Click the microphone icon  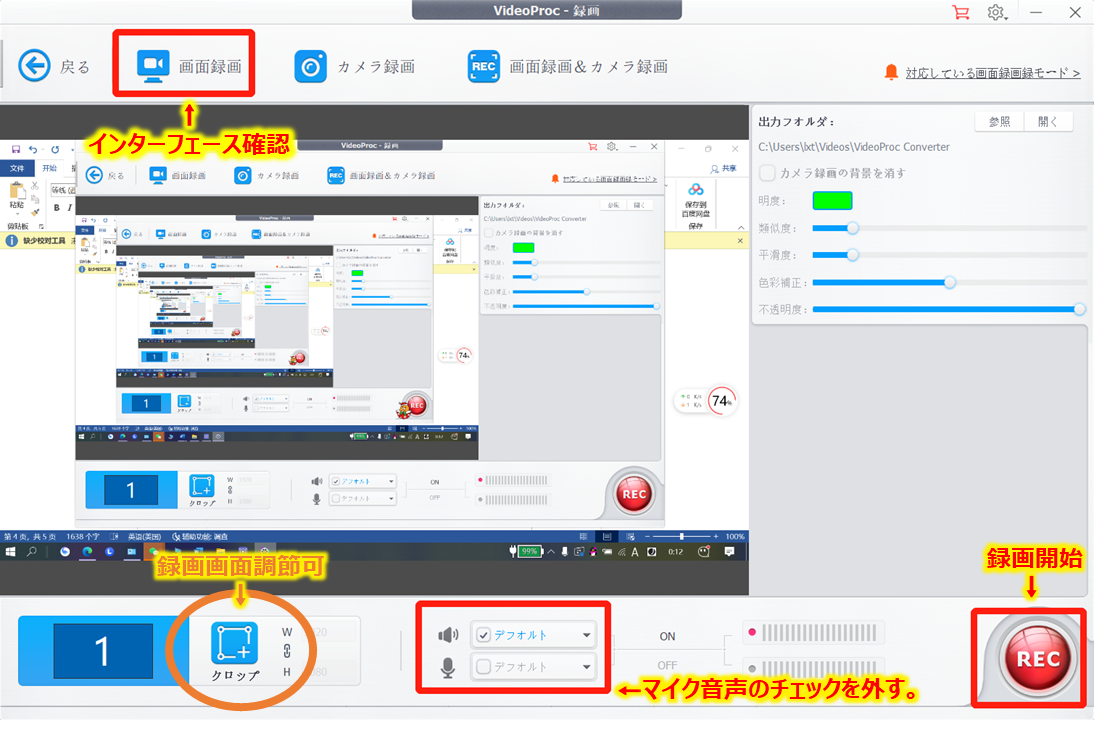(448, 667)
